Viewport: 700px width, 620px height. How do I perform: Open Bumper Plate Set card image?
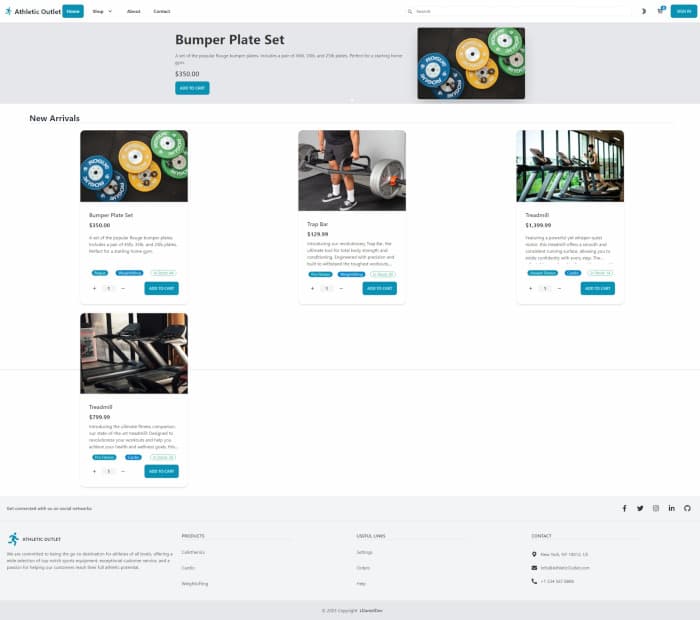click(134, 166)
